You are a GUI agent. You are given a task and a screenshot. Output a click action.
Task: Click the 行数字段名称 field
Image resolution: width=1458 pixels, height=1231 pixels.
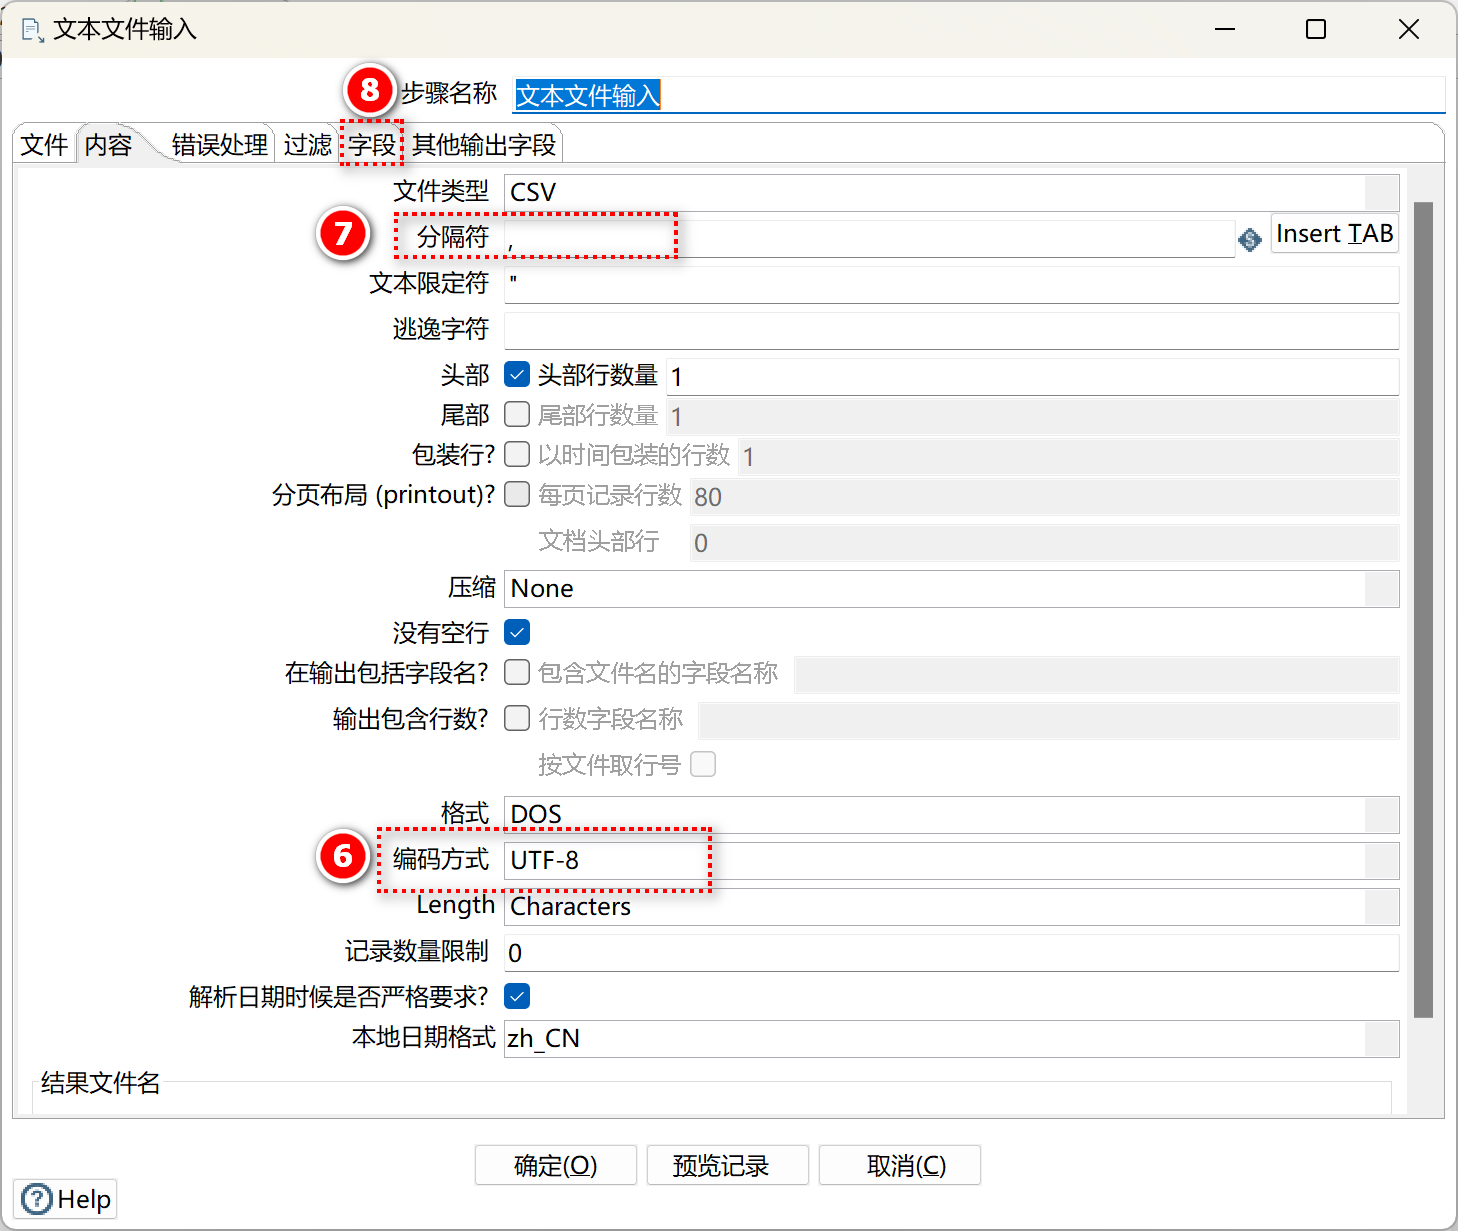pos(1048,720)
